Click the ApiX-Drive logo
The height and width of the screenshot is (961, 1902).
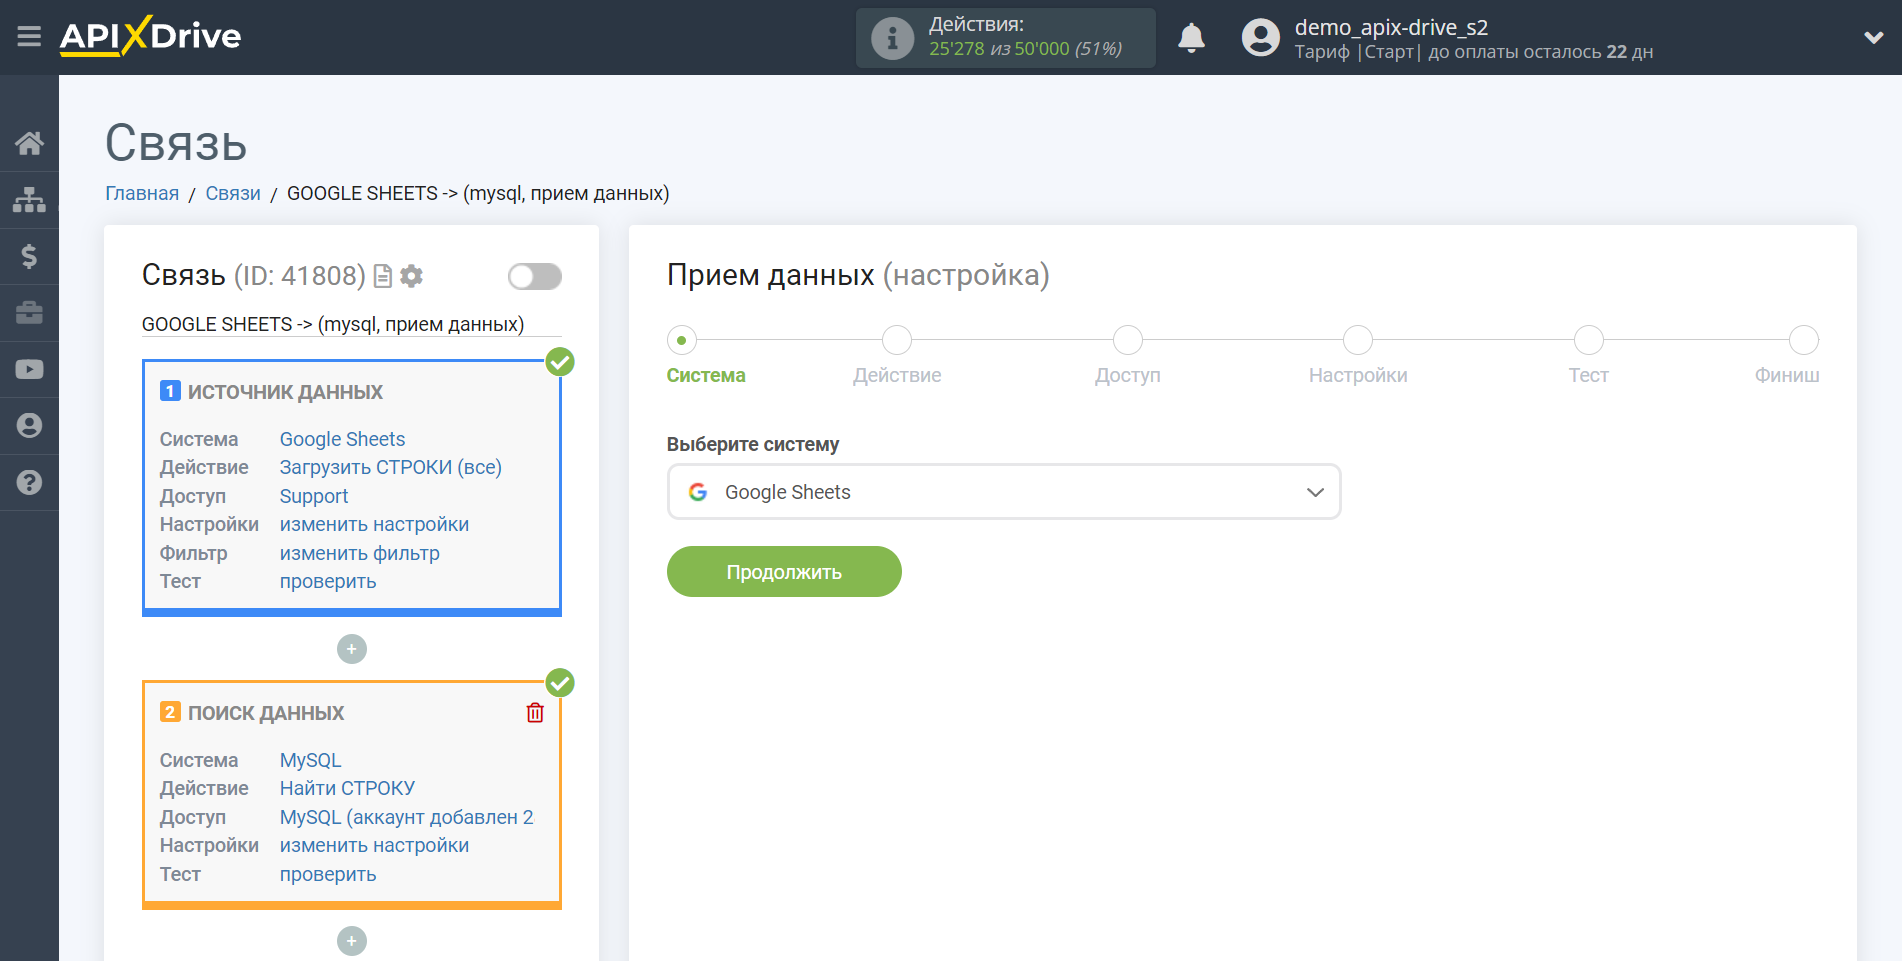pyautogui.click(x=150, y=36)
